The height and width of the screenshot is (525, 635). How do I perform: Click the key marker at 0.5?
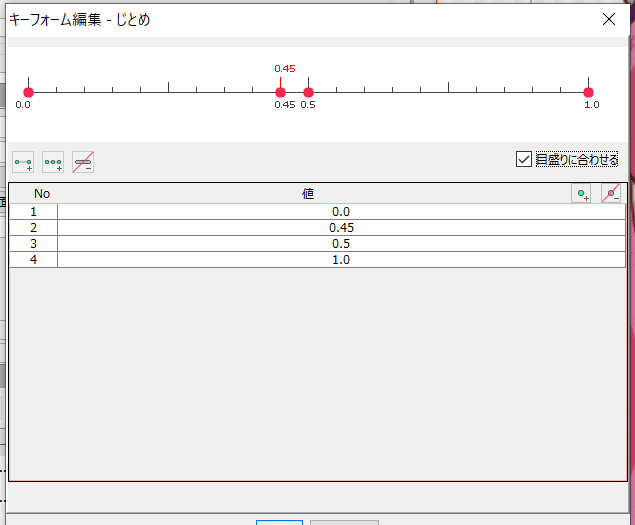coord(308,92)
